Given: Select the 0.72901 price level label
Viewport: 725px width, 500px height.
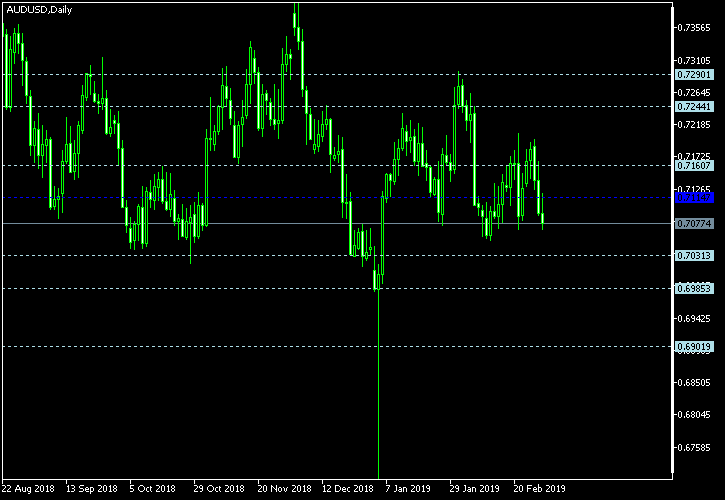Looking at the screenshot, I should pos(694,74).
